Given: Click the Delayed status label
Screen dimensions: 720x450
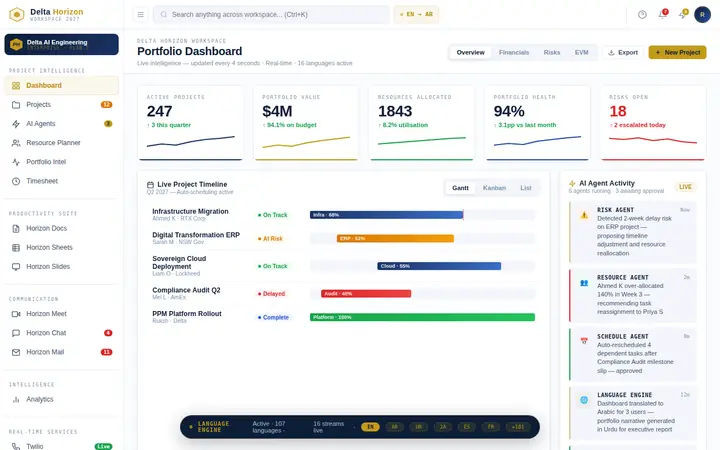Looking at the screenshot, I should [x=271, y=294].
